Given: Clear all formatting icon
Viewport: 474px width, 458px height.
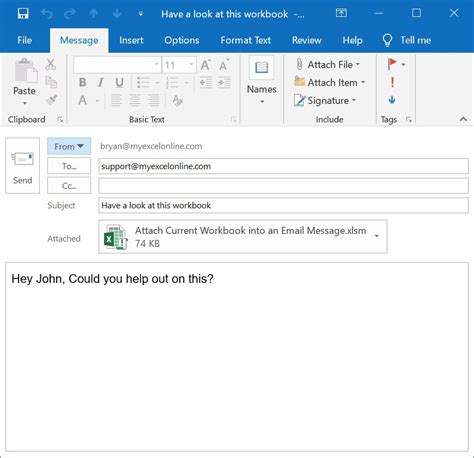Looking at the screenshot, I should 177,100.
